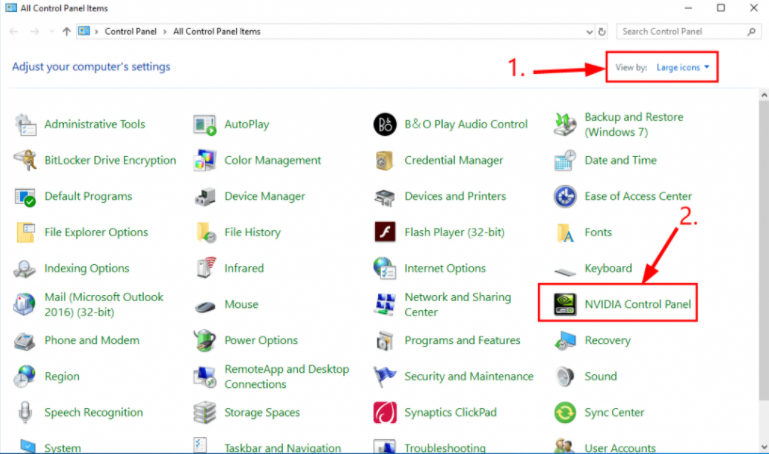
Task: Open the System link
Action: pos(62,448)
